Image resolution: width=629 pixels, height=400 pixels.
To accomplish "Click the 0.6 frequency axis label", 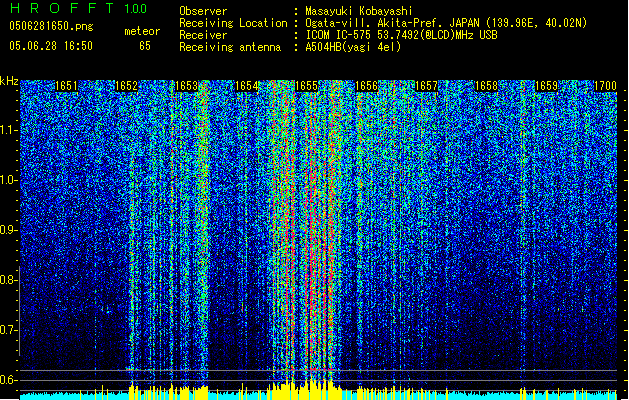I will click(8, 380).
